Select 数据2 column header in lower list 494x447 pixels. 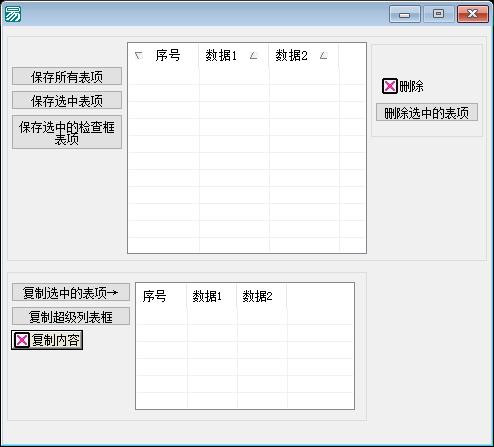262,296
